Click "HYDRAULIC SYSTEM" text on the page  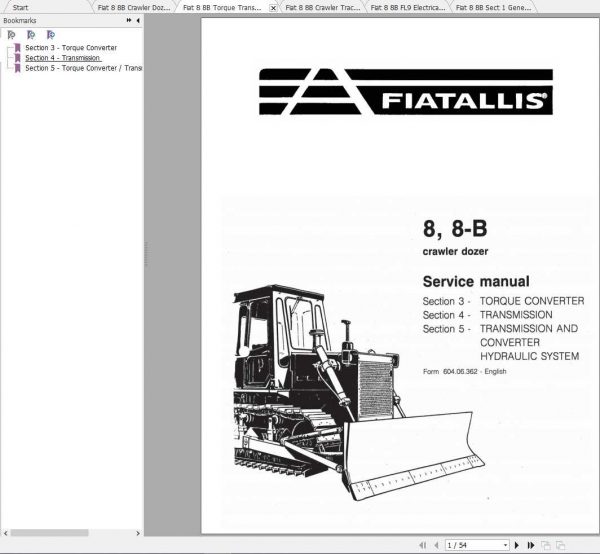coord(530,356)
